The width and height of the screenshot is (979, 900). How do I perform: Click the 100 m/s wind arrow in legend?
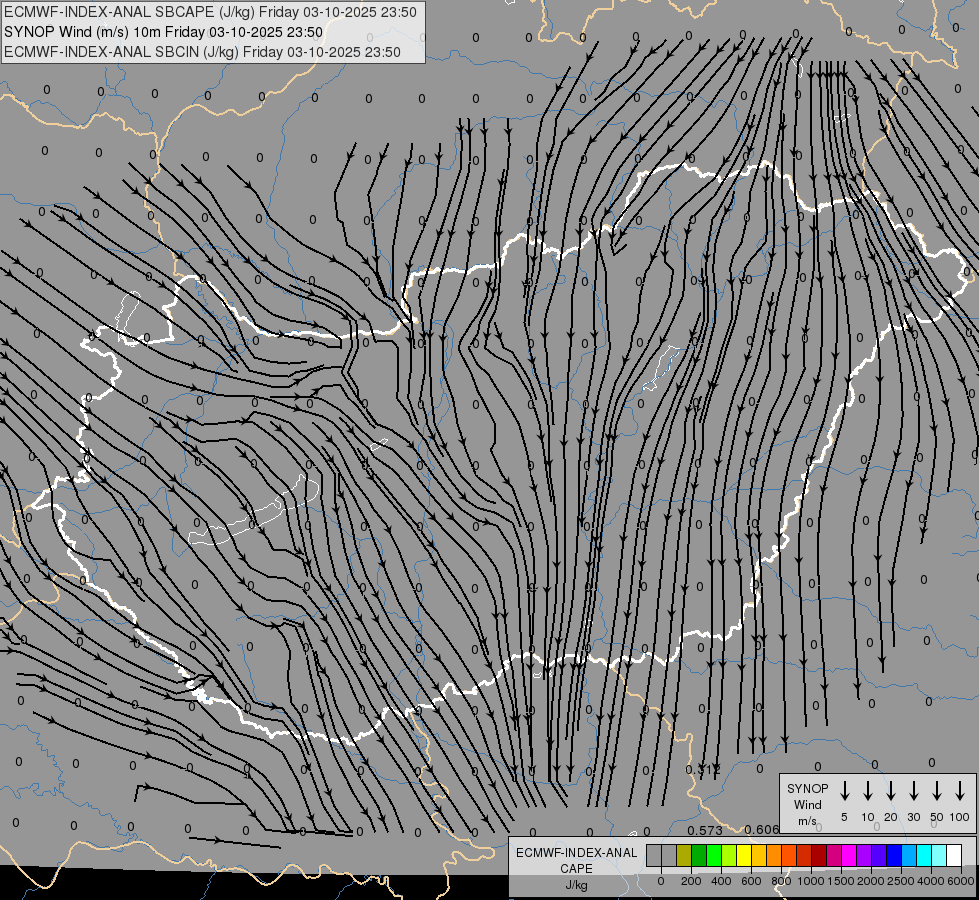(960, 790)
